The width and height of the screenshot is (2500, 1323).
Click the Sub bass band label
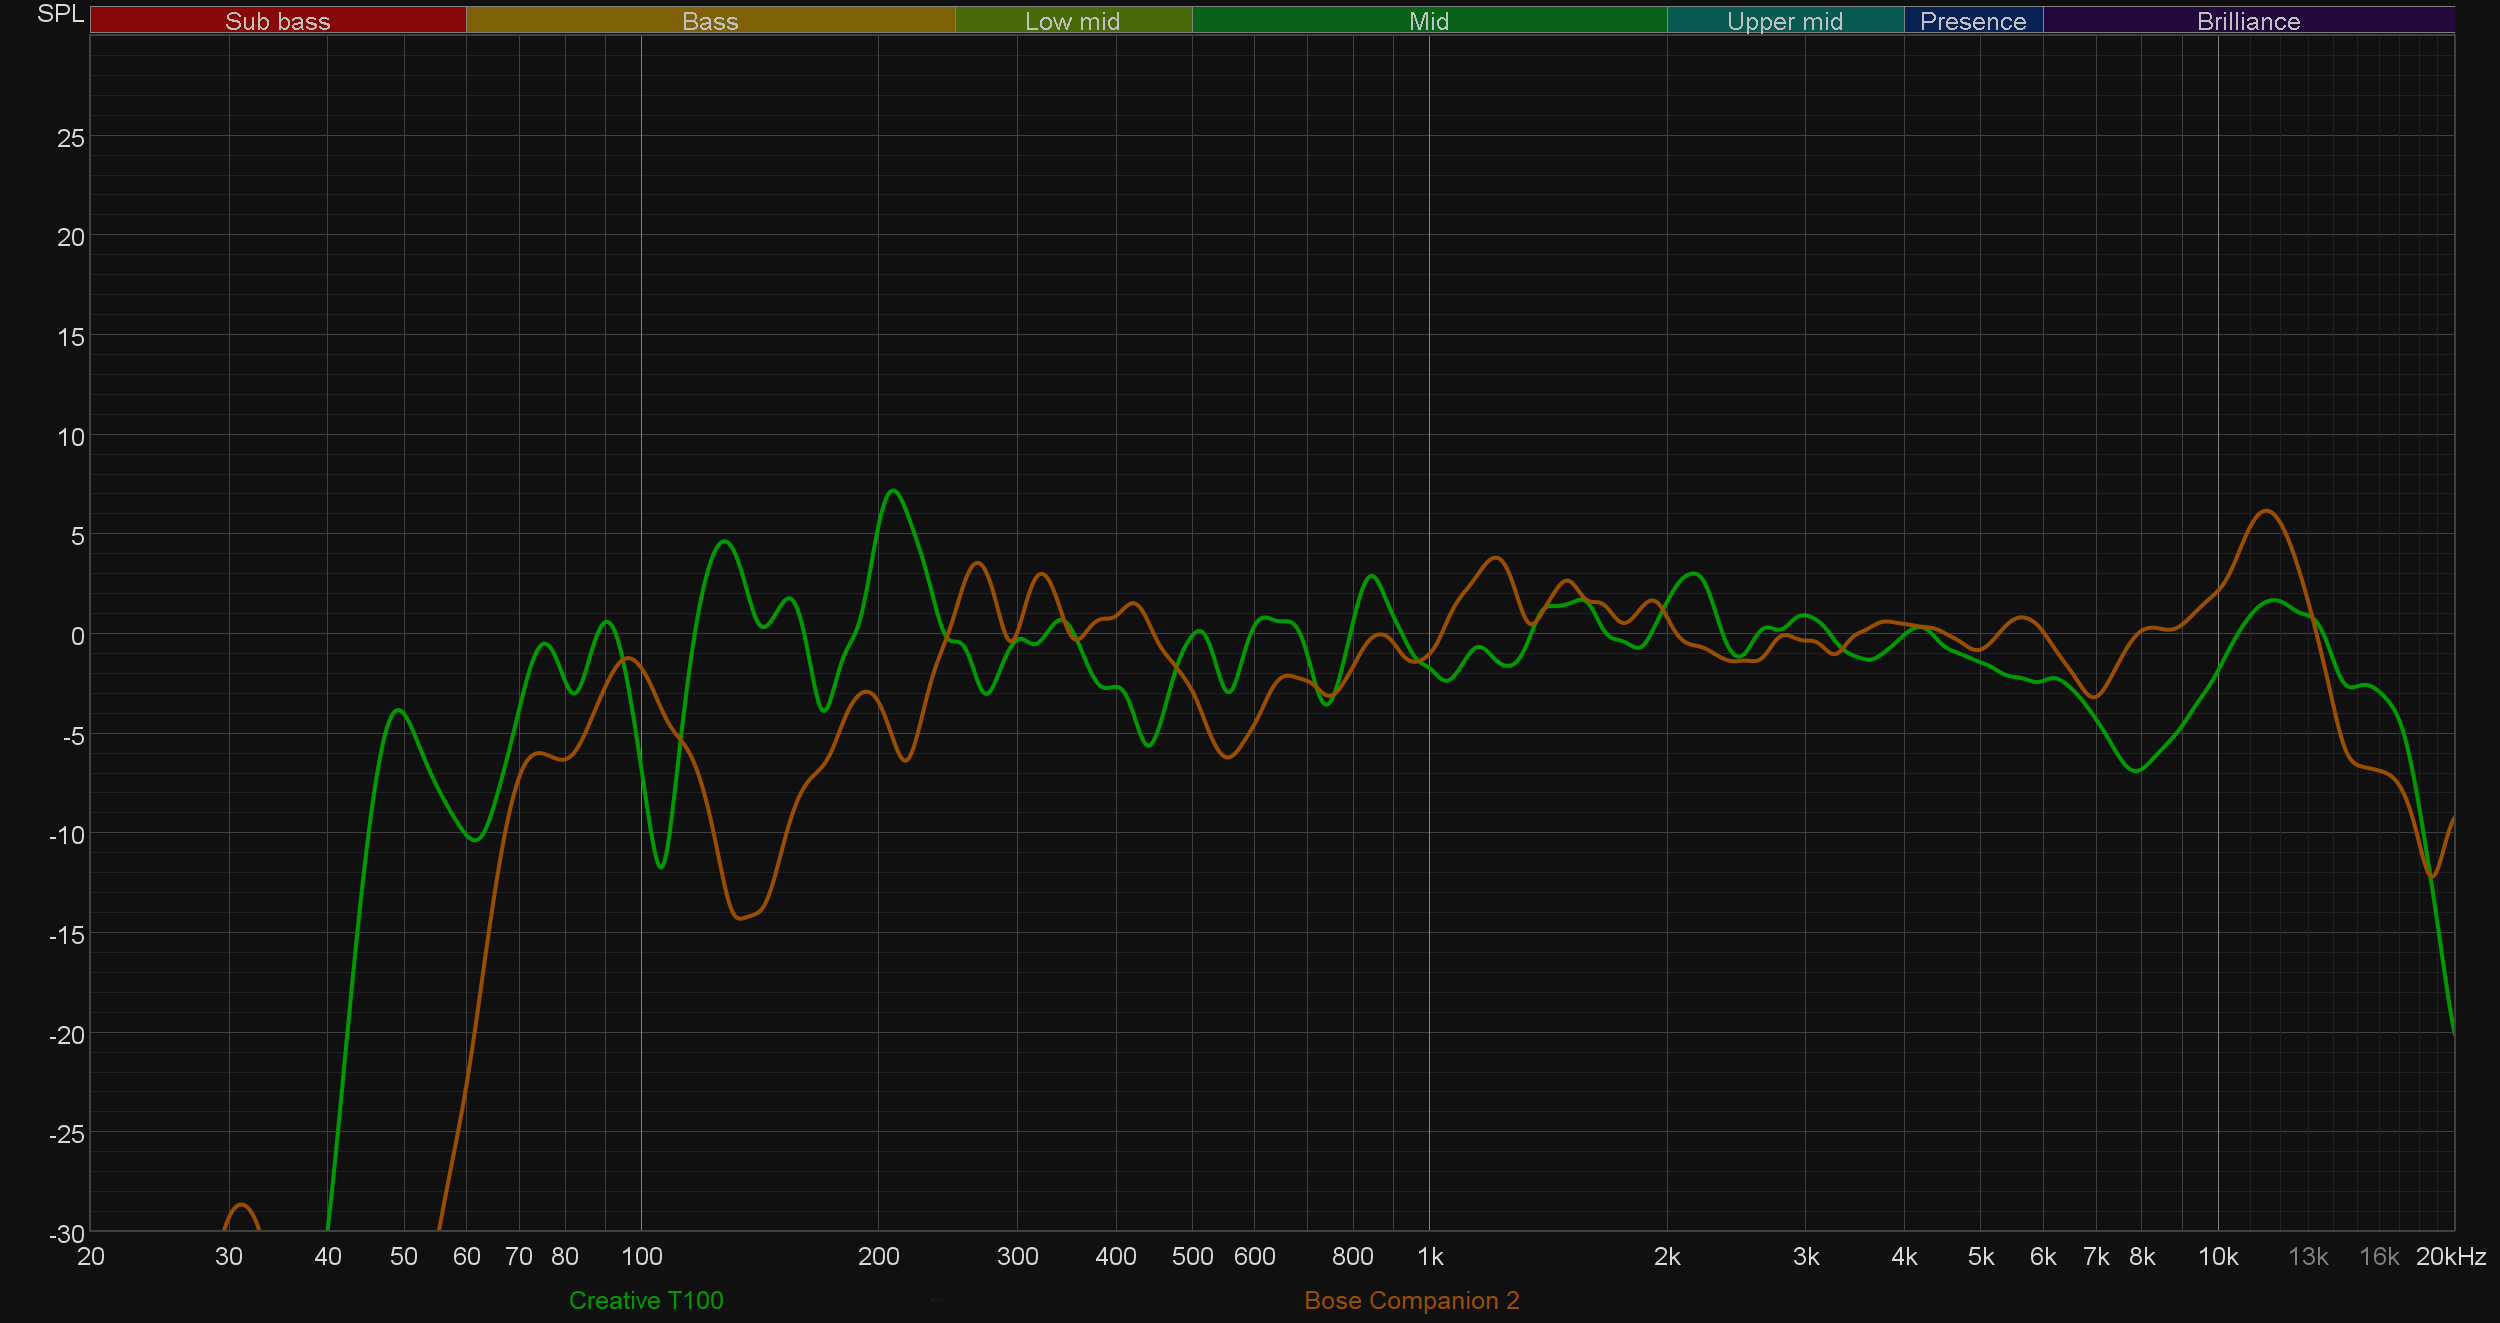[277, 21]
